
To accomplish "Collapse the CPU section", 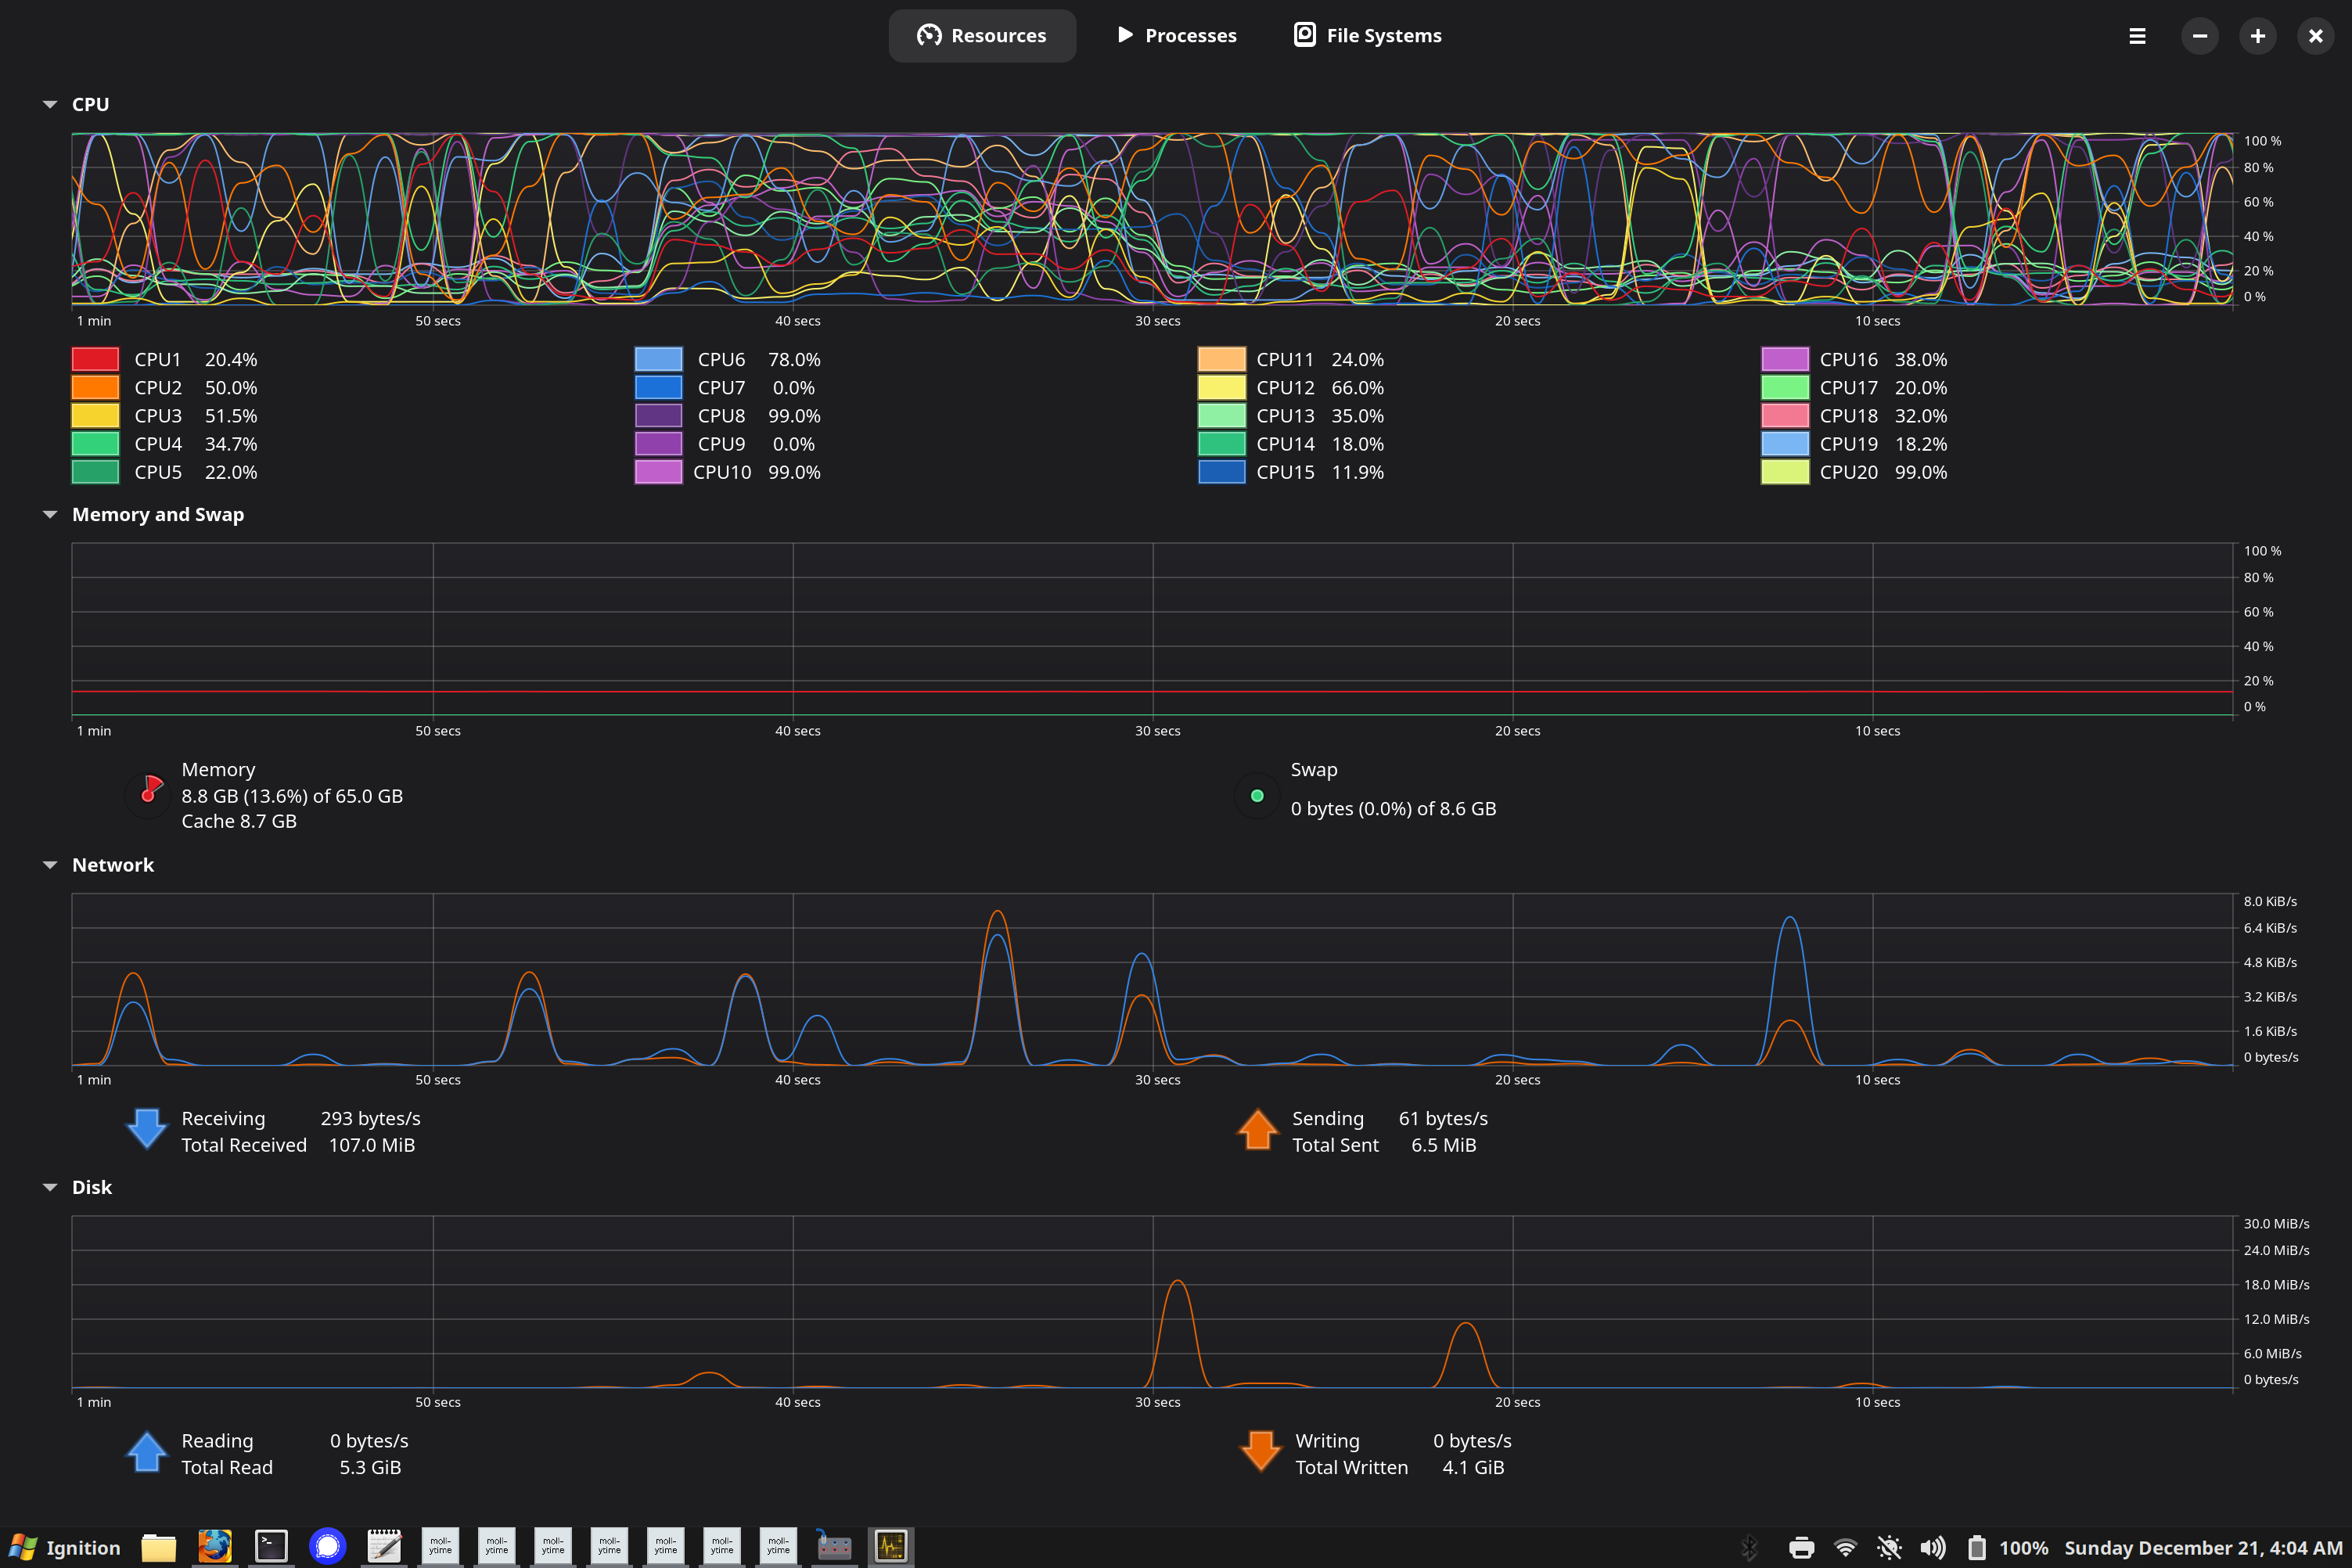I will (x=50, y=104).
